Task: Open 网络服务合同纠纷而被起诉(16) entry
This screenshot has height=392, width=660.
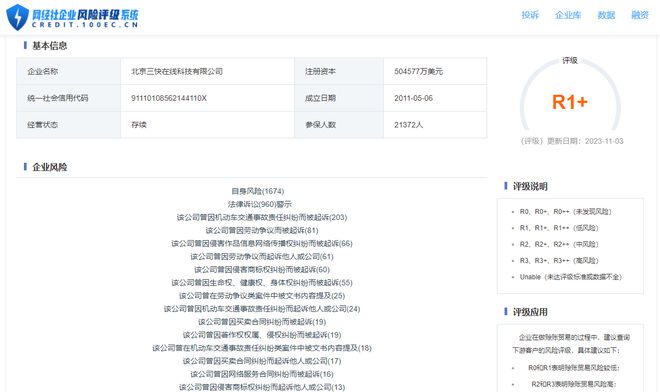Action: 262,374
